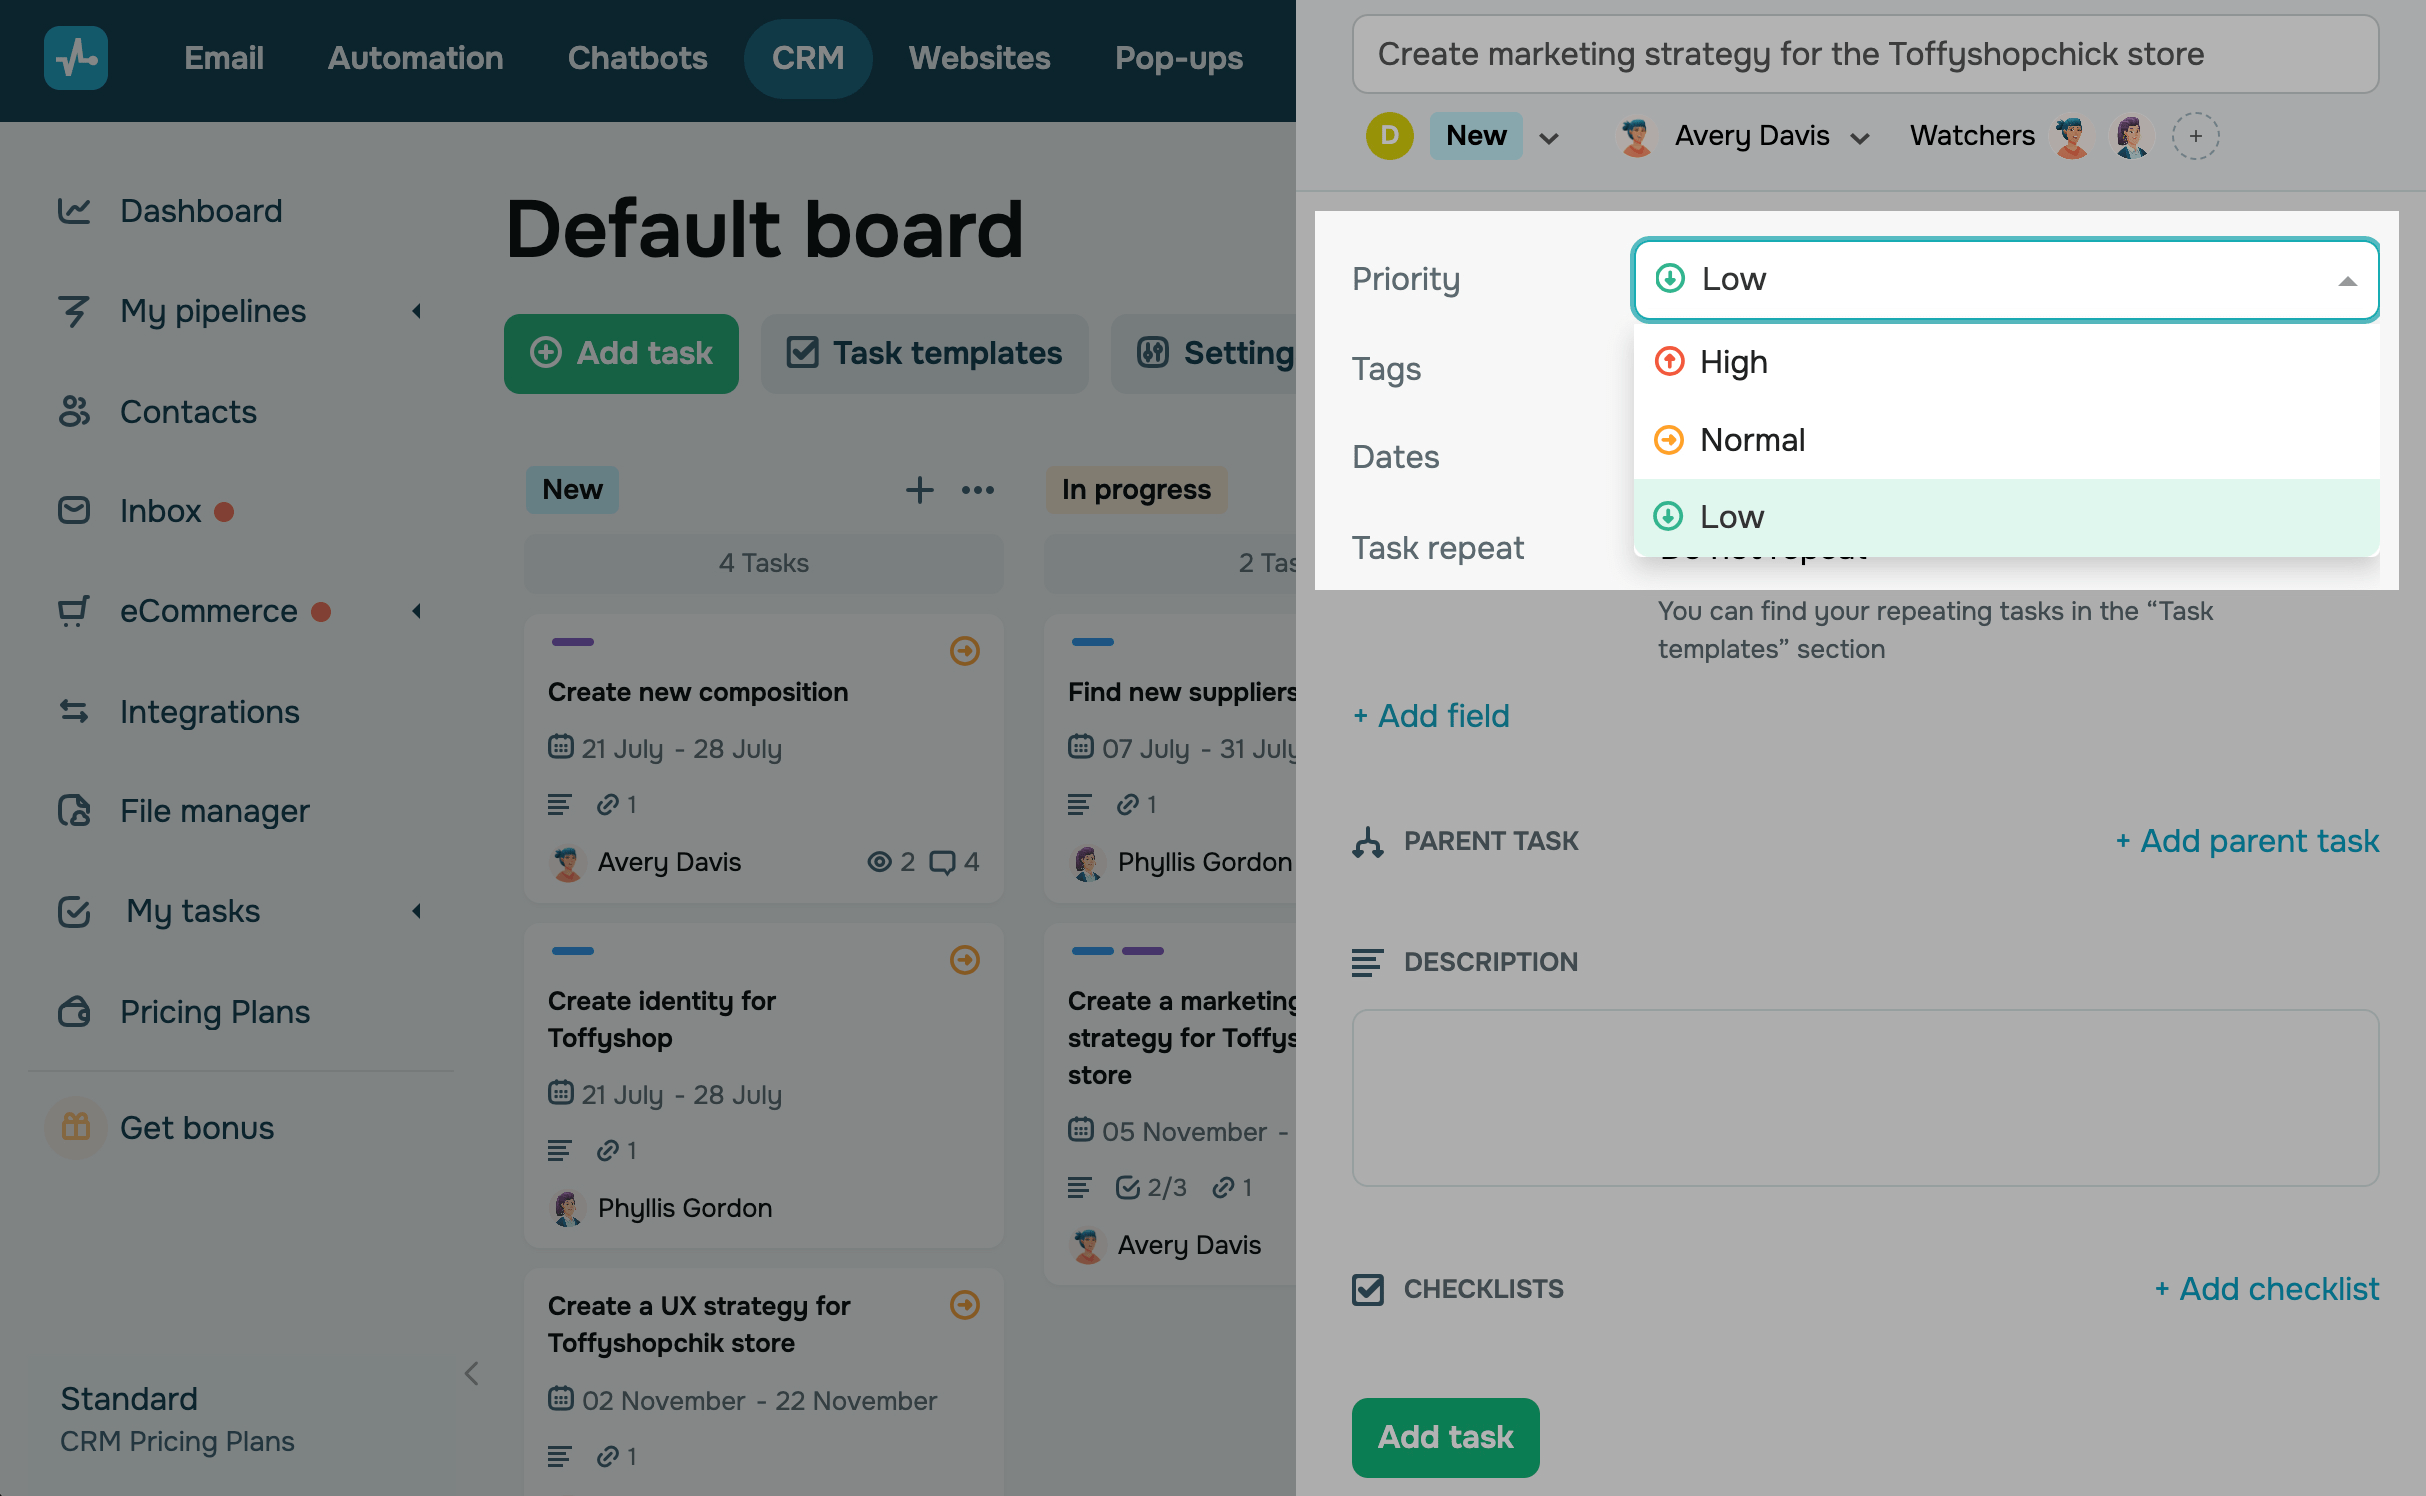Click the plus icon in New column
The image size is (2426, 1496).
tap(919, 490)
